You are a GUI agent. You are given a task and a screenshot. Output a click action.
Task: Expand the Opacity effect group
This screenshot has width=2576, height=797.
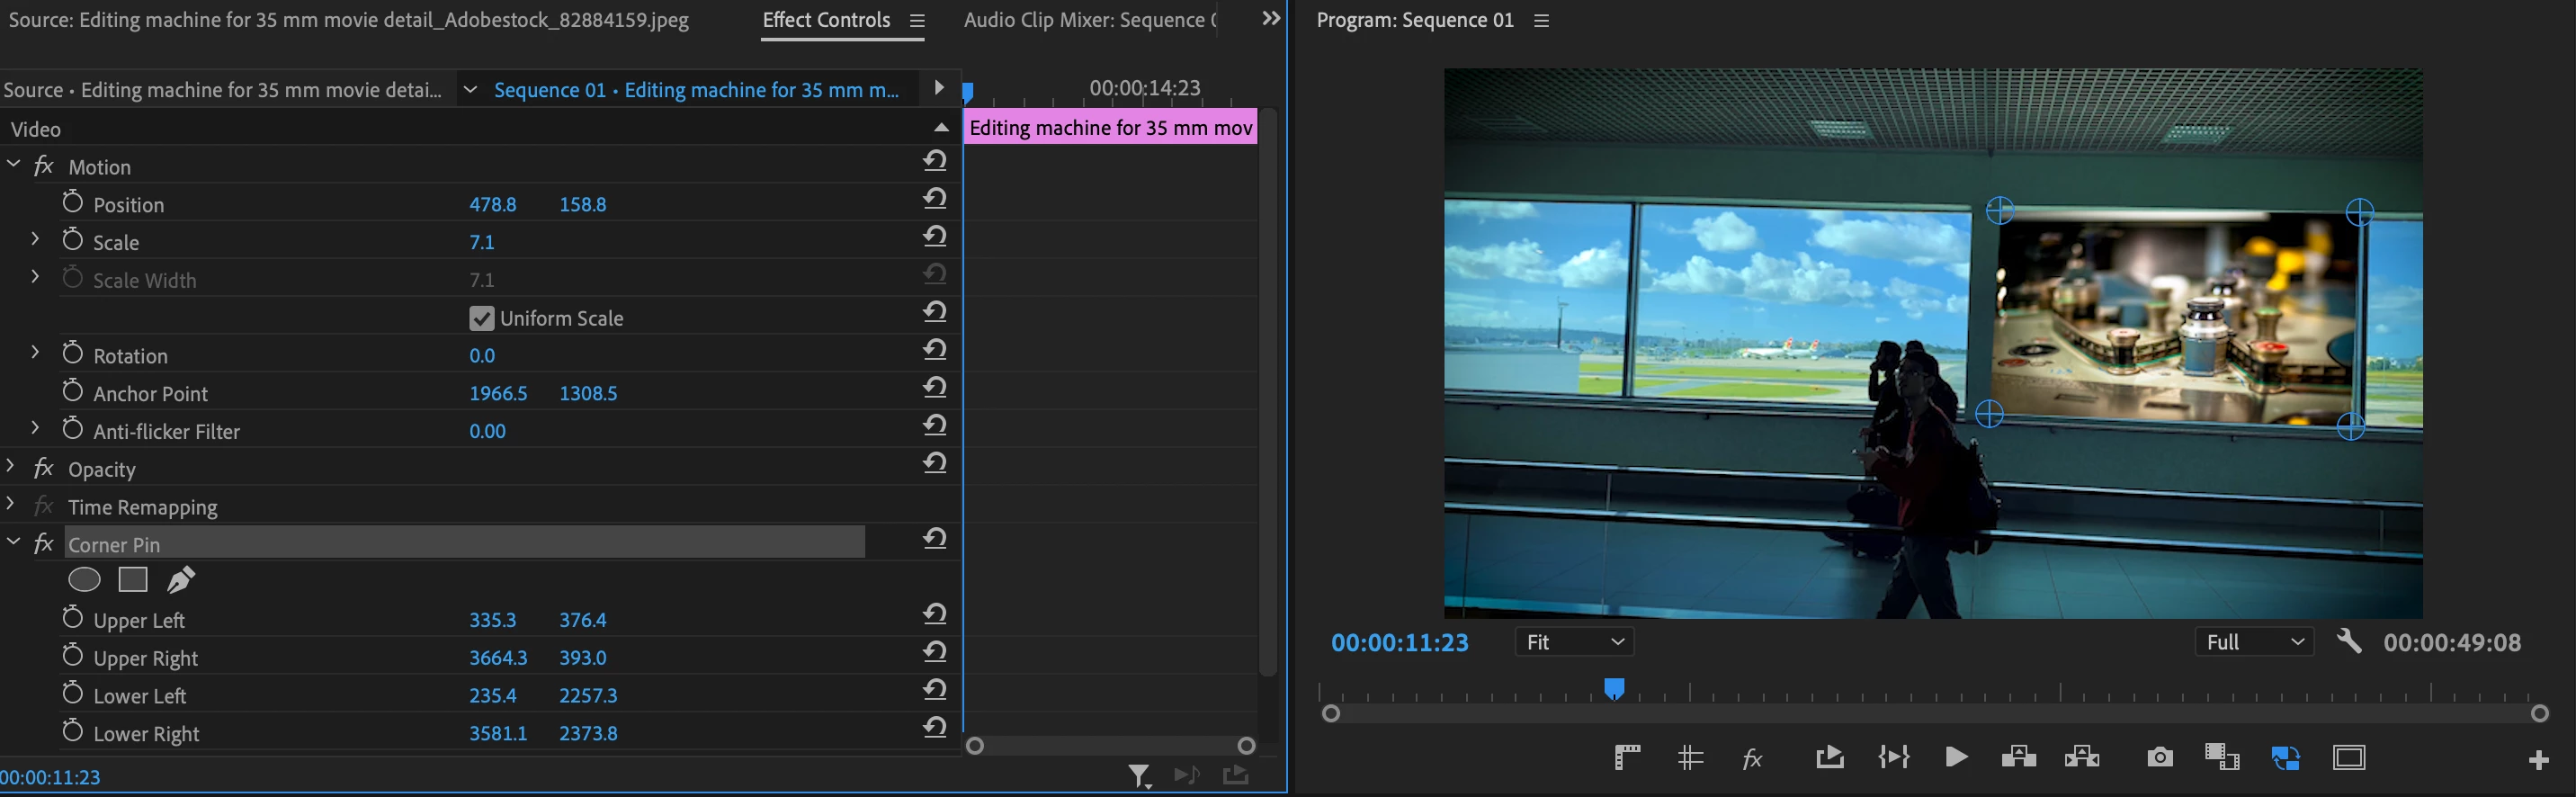point(11,465)
